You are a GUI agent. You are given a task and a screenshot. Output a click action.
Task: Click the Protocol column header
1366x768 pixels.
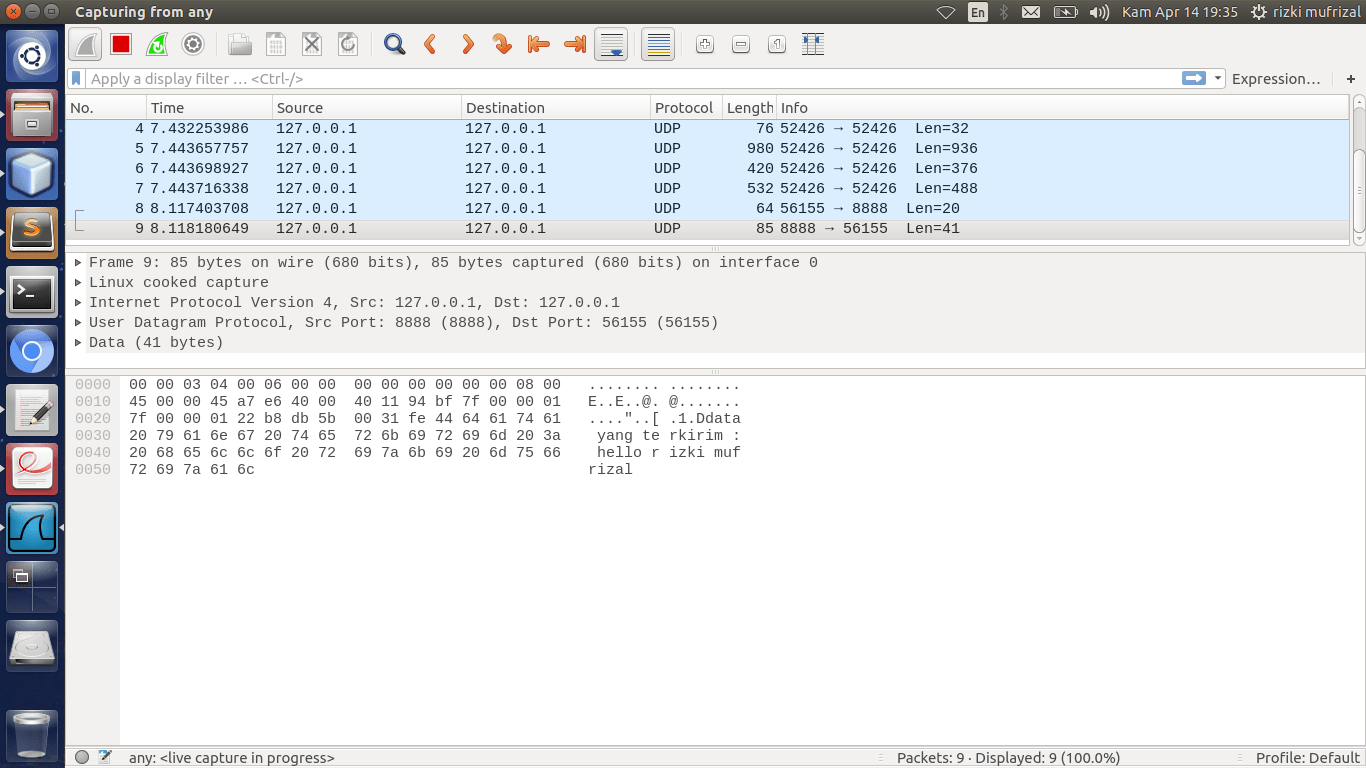pos(684,107)
